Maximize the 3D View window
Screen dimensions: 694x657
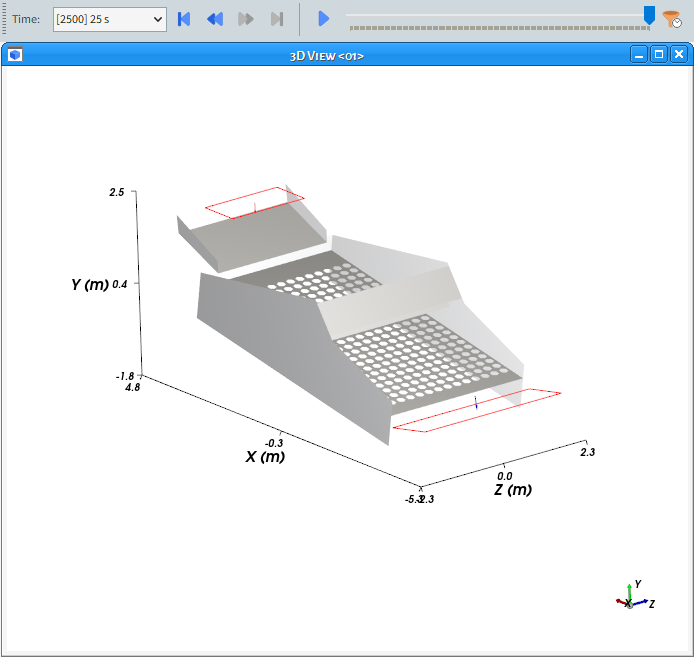coord(658,55)
